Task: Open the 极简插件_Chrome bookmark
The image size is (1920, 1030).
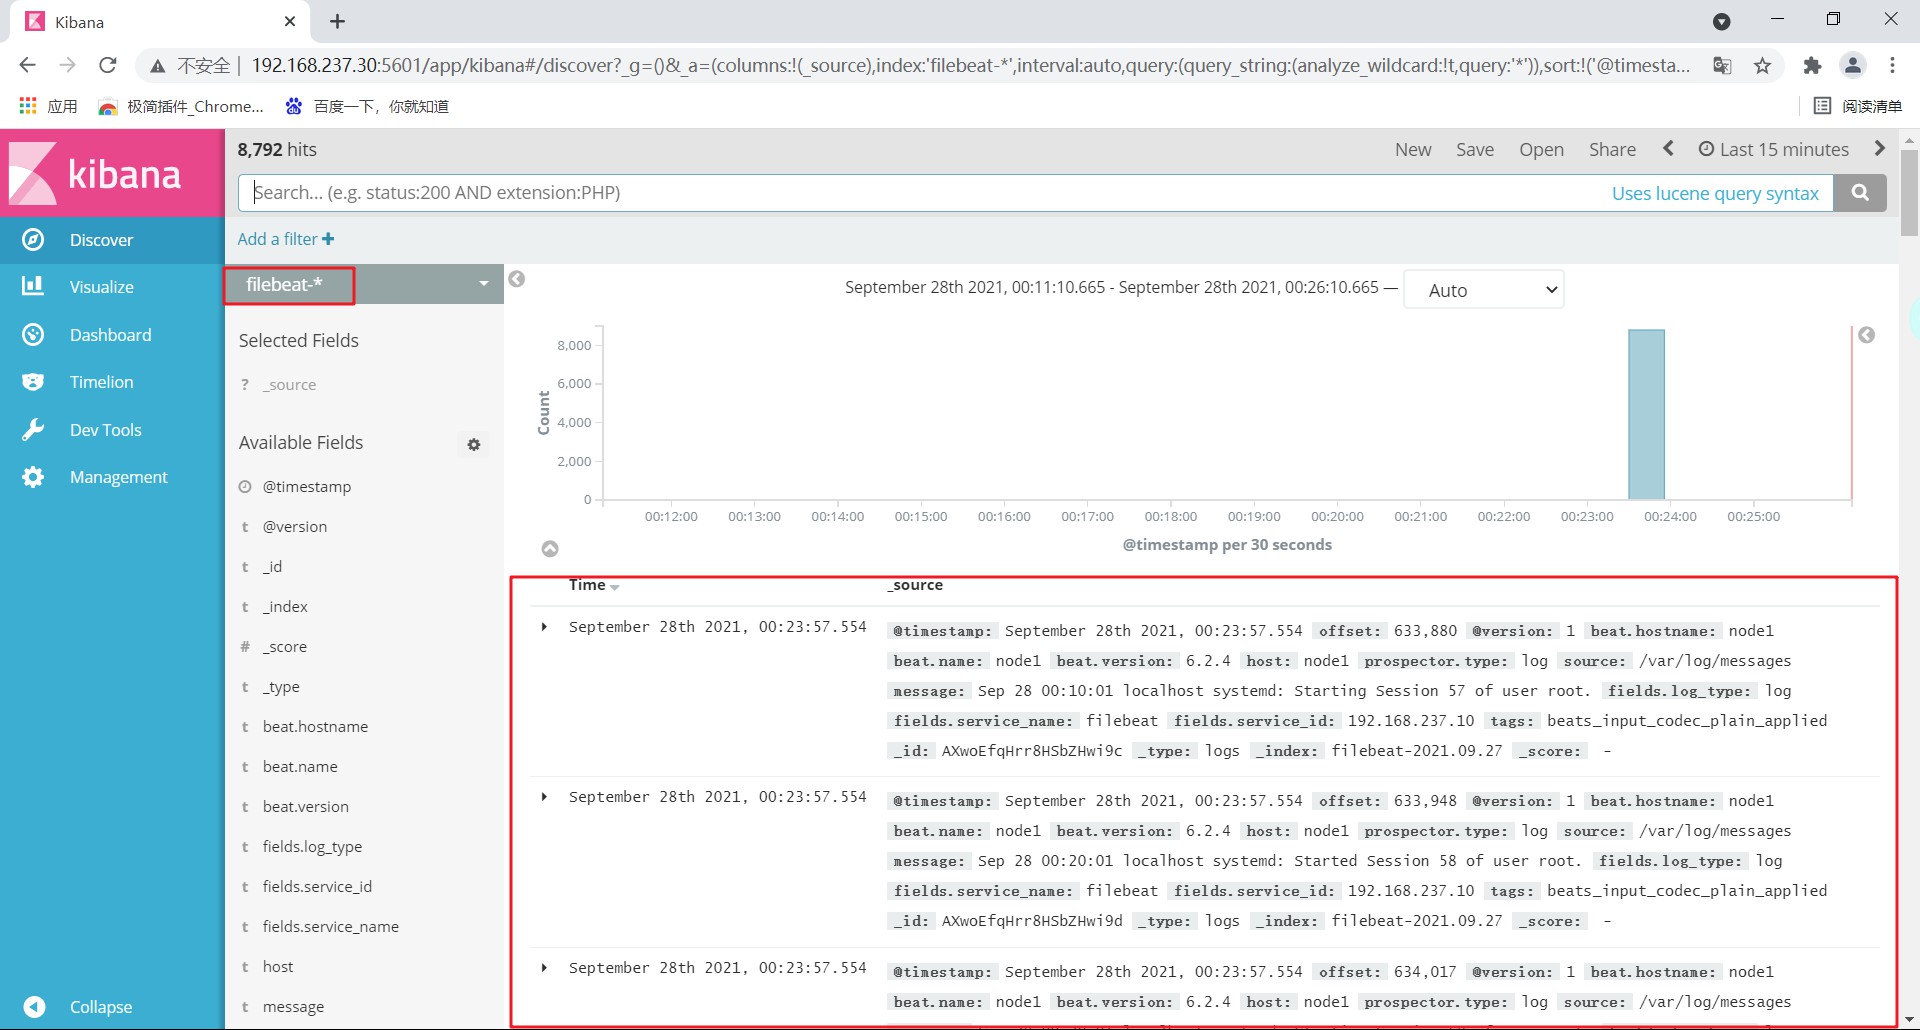Action: [x=182, y=106]
